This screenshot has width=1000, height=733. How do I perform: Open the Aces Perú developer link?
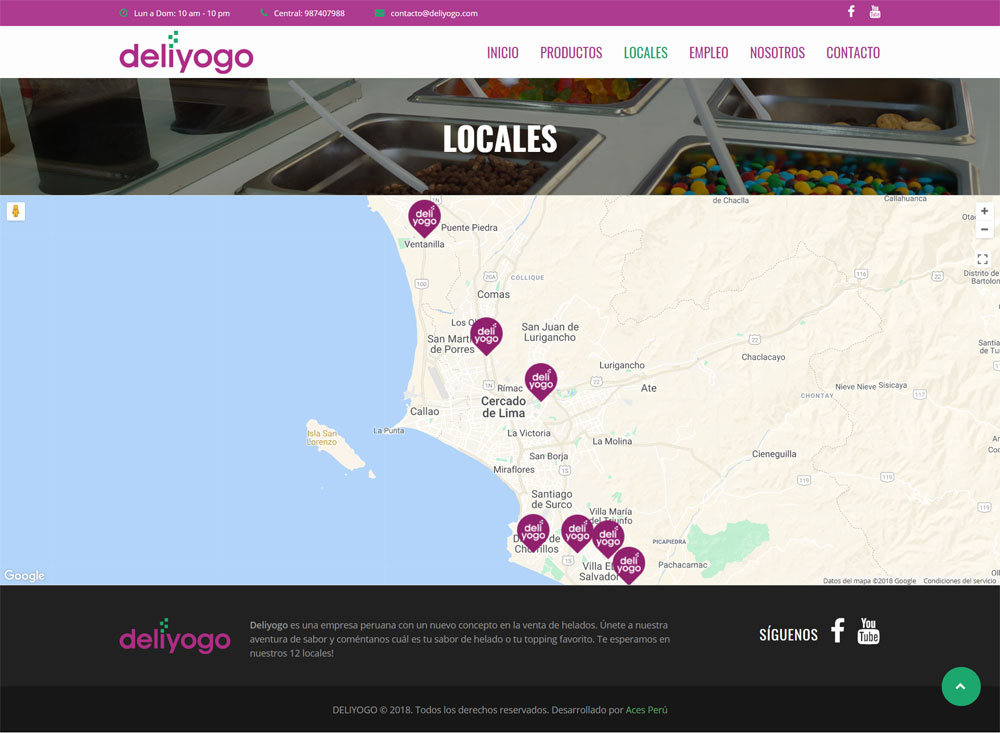646,709
